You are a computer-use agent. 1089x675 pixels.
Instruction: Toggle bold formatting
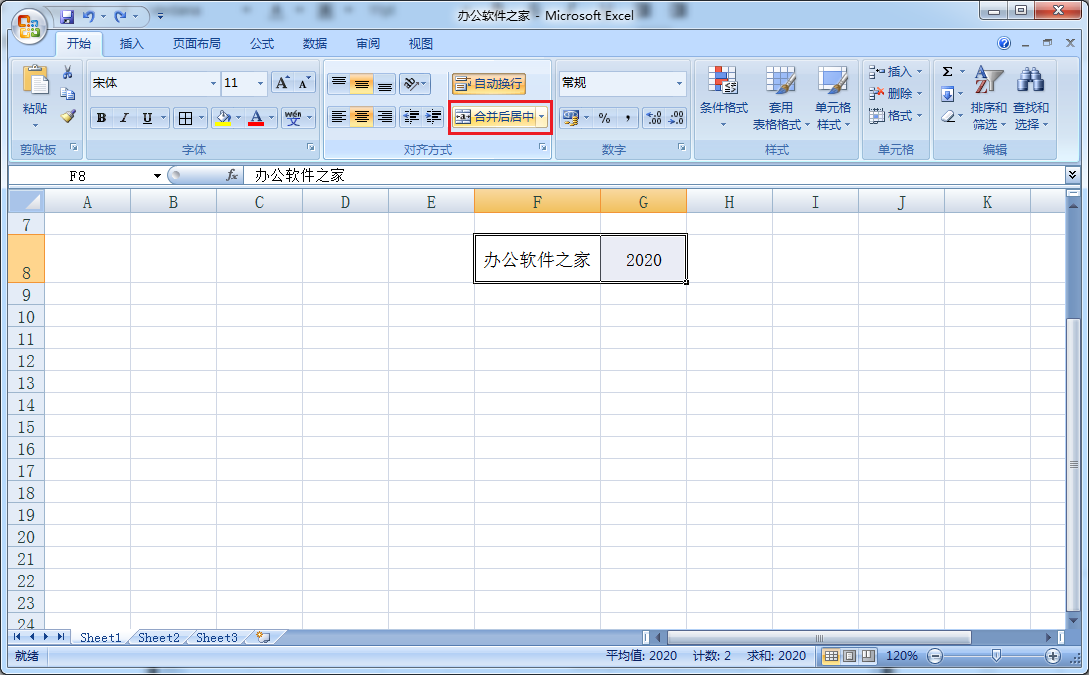pyautogui.click(x=101, y=118)
